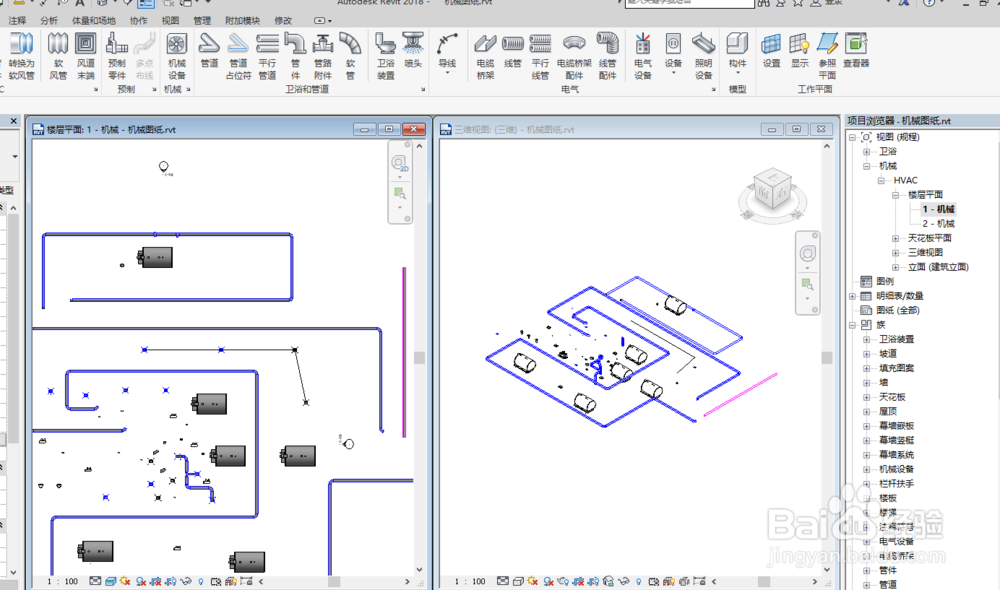Select the 平行线管 parallel conduits tool
The height and width of the screenshot is (590, 1000).
pyautogui.click(x=540, y=56)
